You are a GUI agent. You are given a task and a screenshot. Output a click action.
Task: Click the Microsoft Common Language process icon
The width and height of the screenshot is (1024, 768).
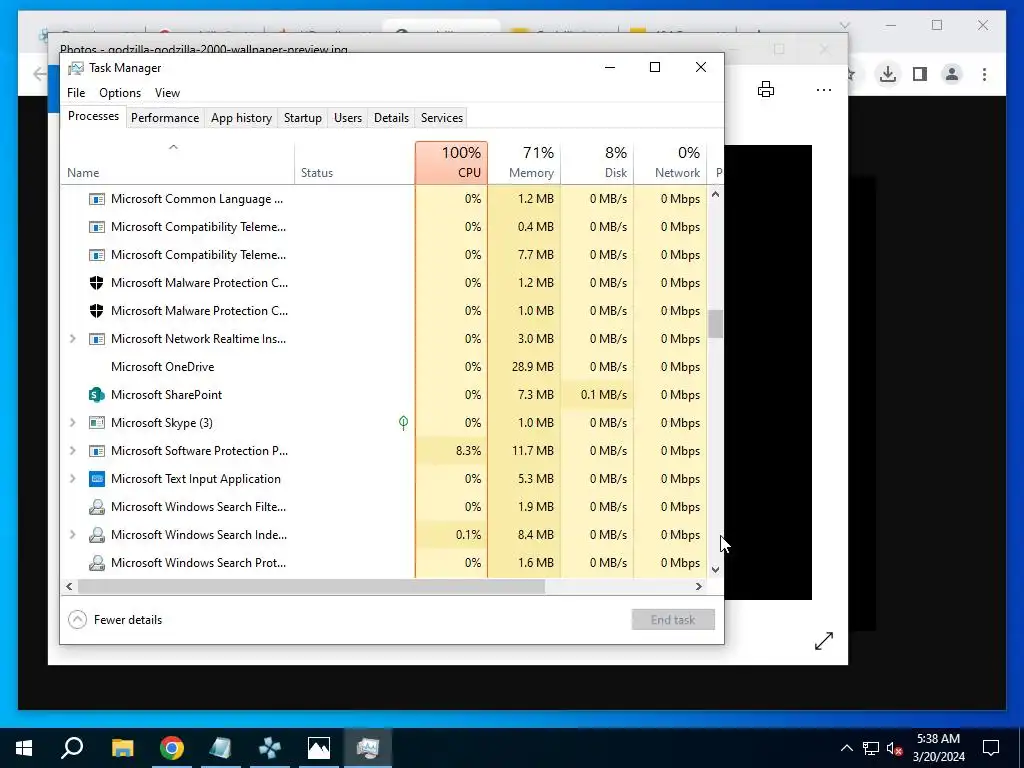click(97, 199)
